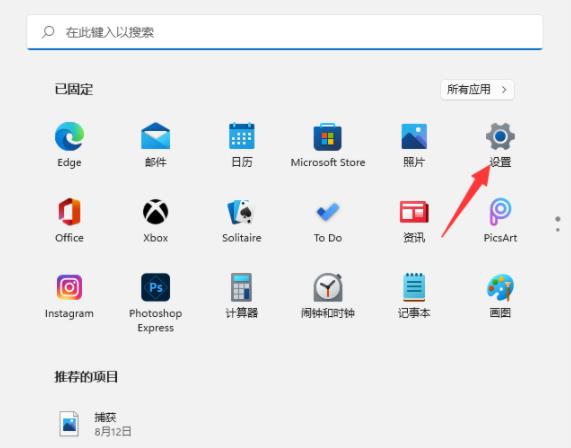Open the 邮件 mail app
The width and height of the screenshot is (571, 448).
[155, 144]
